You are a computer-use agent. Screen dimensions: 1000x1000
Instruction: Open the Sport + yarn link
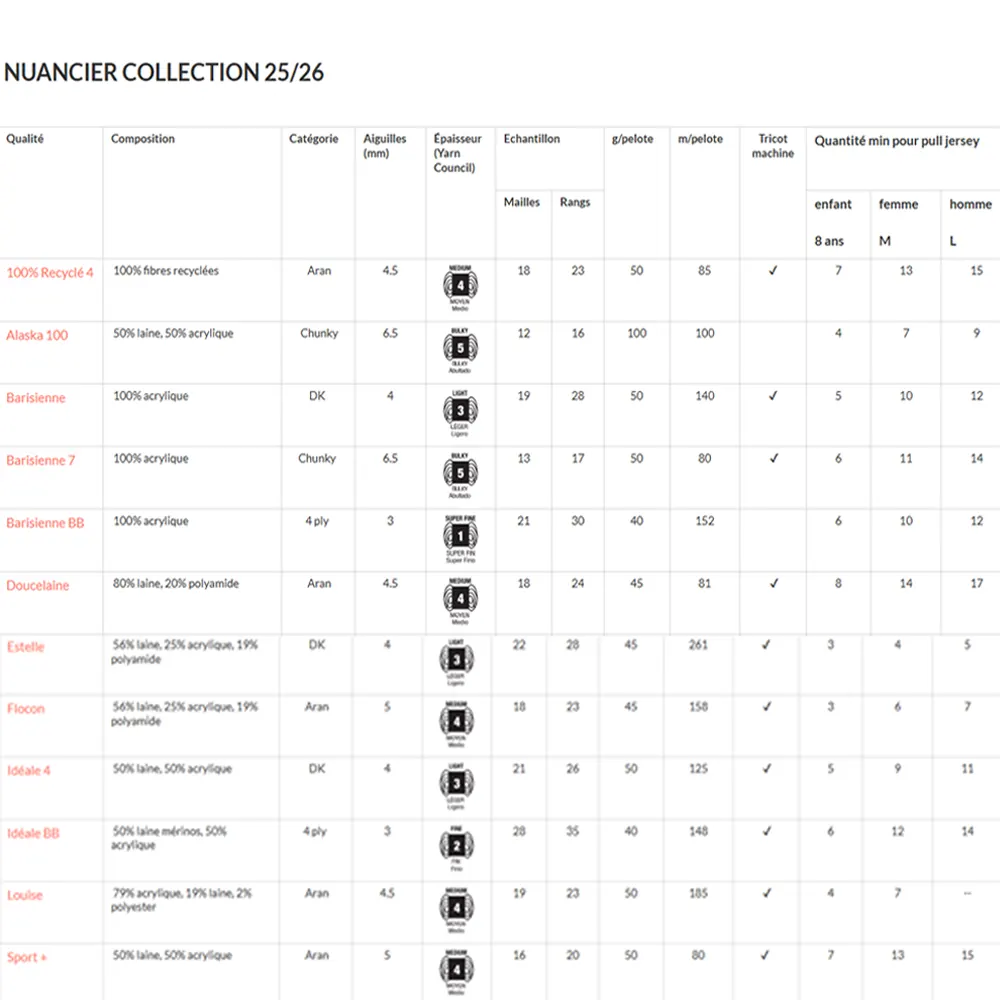pos(27,957)
